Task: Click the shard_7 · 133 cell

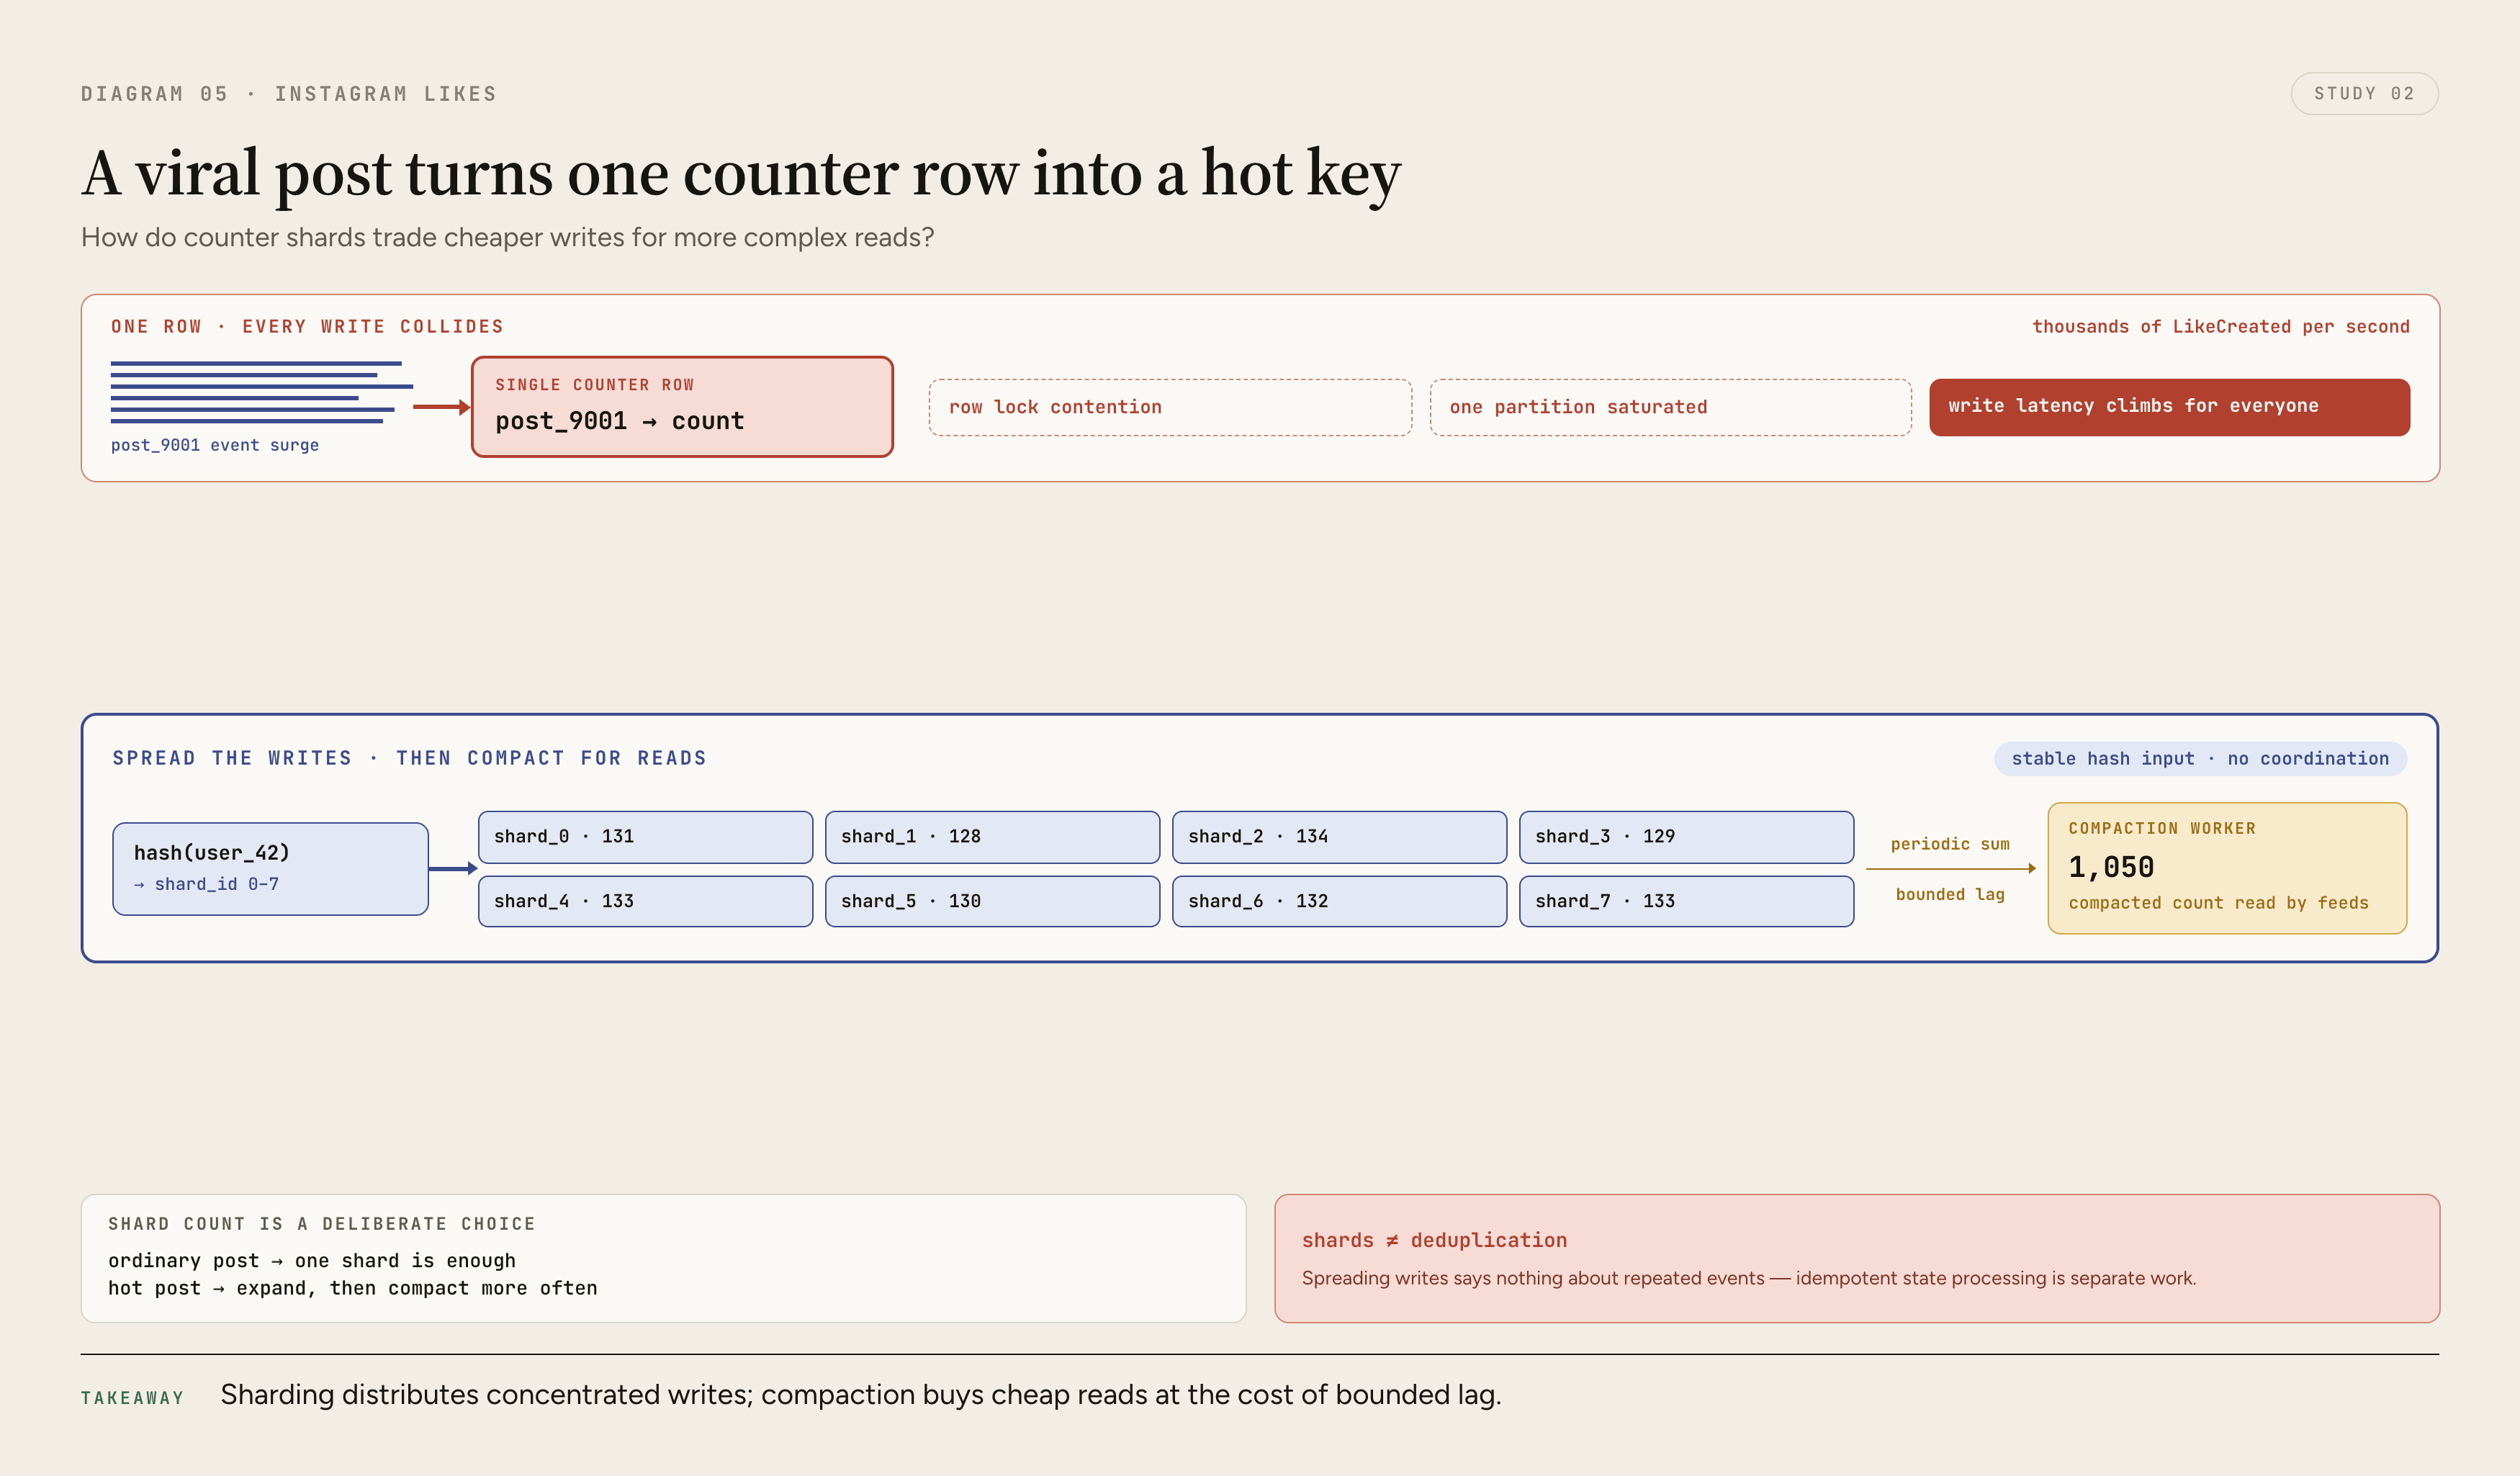Action: click(x=1686, y=901)
